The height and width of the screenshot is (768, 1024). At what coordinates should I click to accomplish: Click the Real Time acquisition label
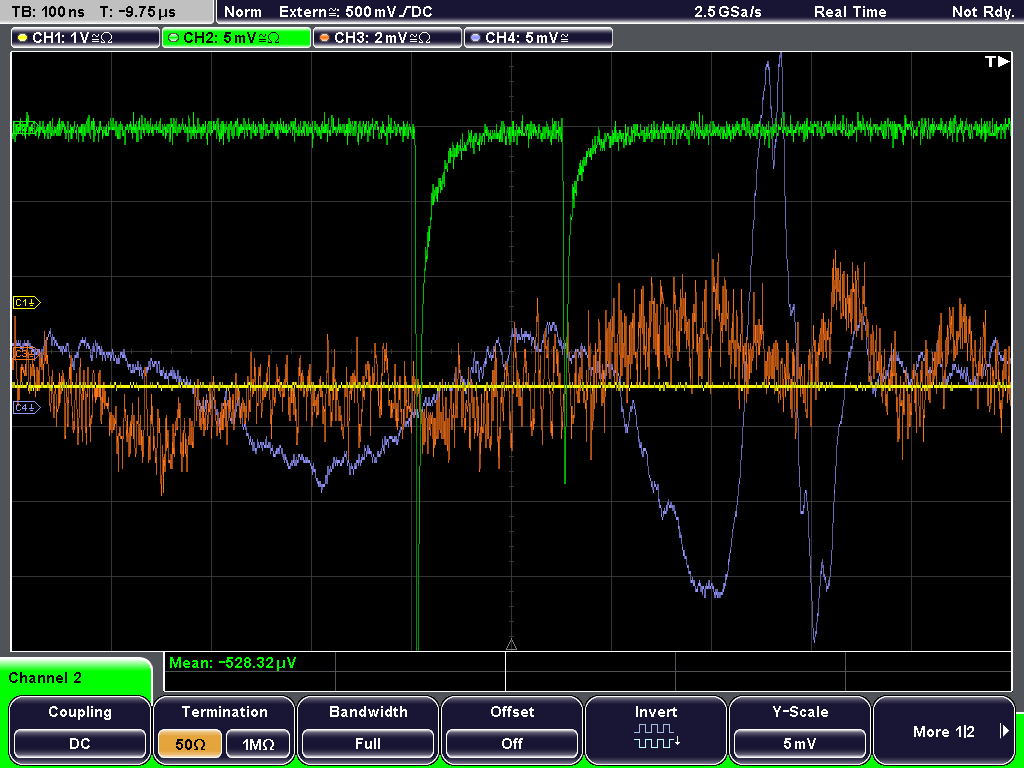click(850, 12)
